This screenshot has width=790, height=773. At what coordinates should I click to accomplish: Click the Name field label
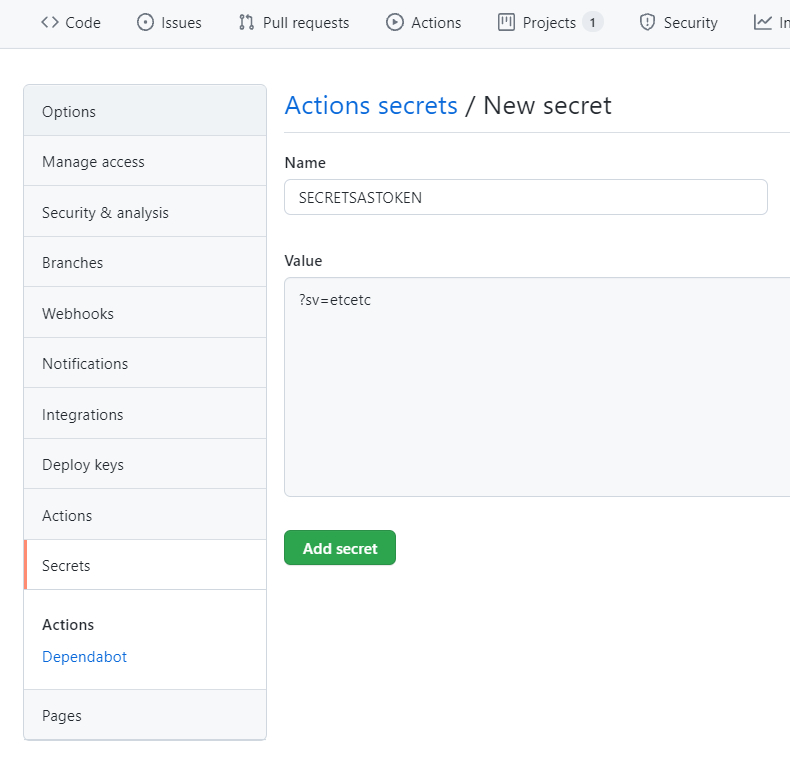click(305, 163)
